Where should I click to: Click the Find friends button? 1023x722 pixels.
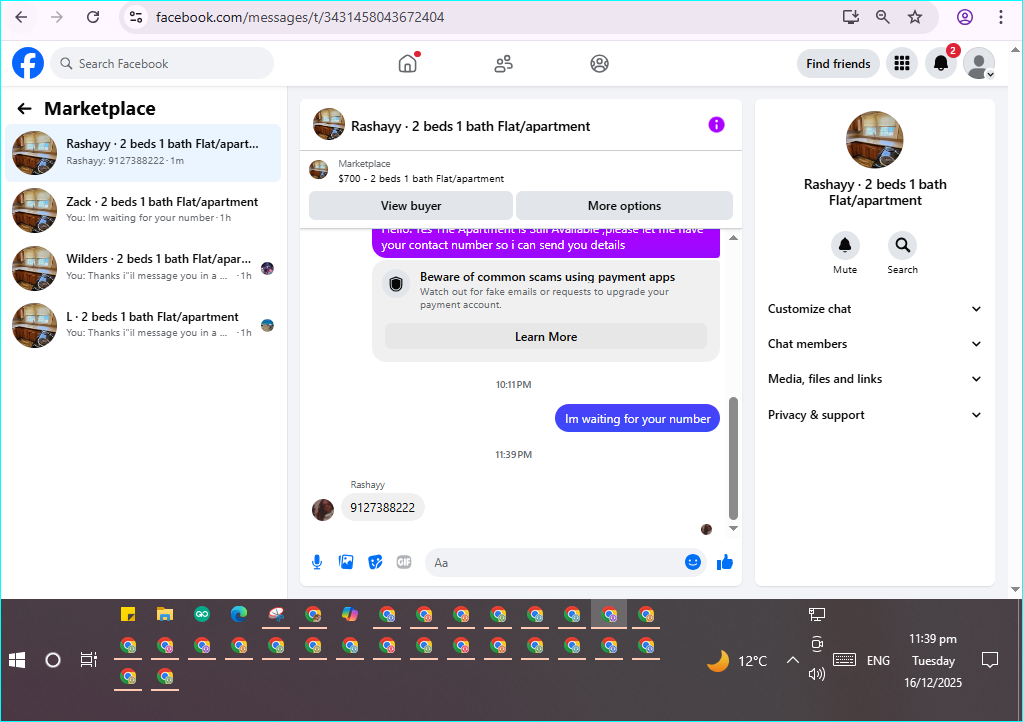[838, 63]
